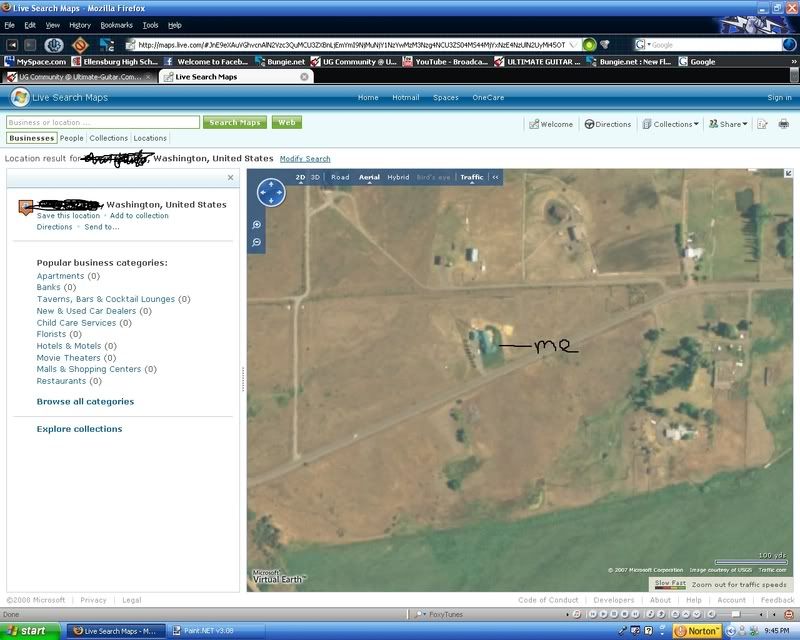
Task: Click the Norton tray button
Action: tap(697, 631)
